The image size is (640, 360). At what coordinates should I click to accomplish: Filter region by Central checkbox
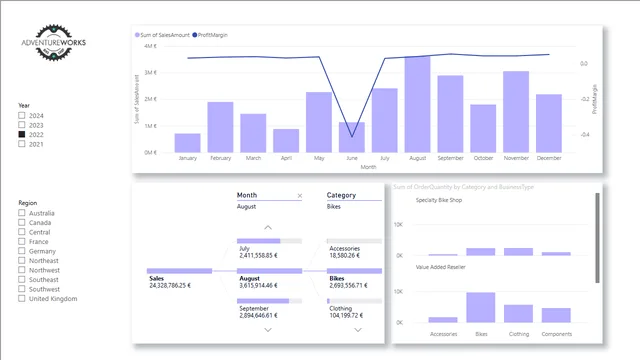pos(22,232)
